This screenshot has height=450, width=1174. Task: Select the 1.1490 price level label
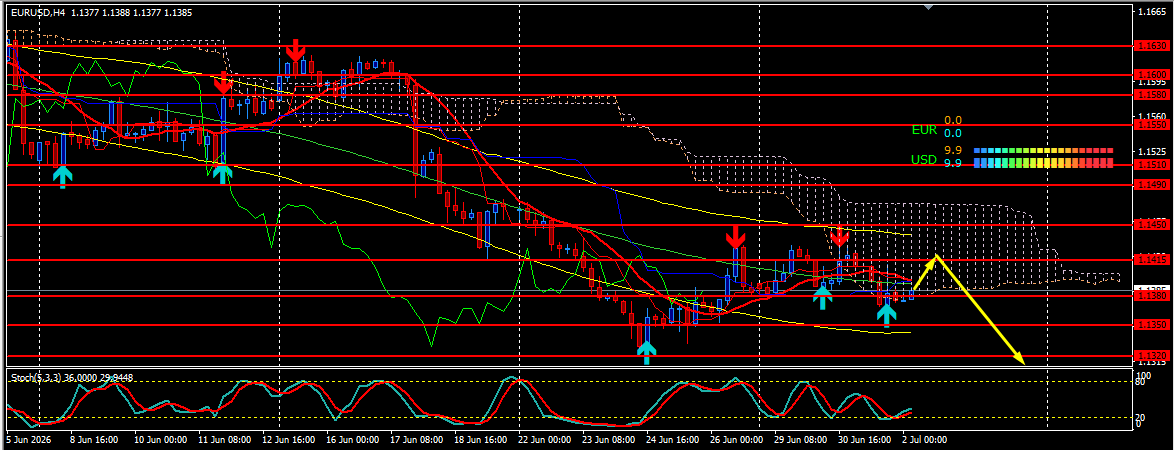pyautogui.click(x=1152, y=184)
